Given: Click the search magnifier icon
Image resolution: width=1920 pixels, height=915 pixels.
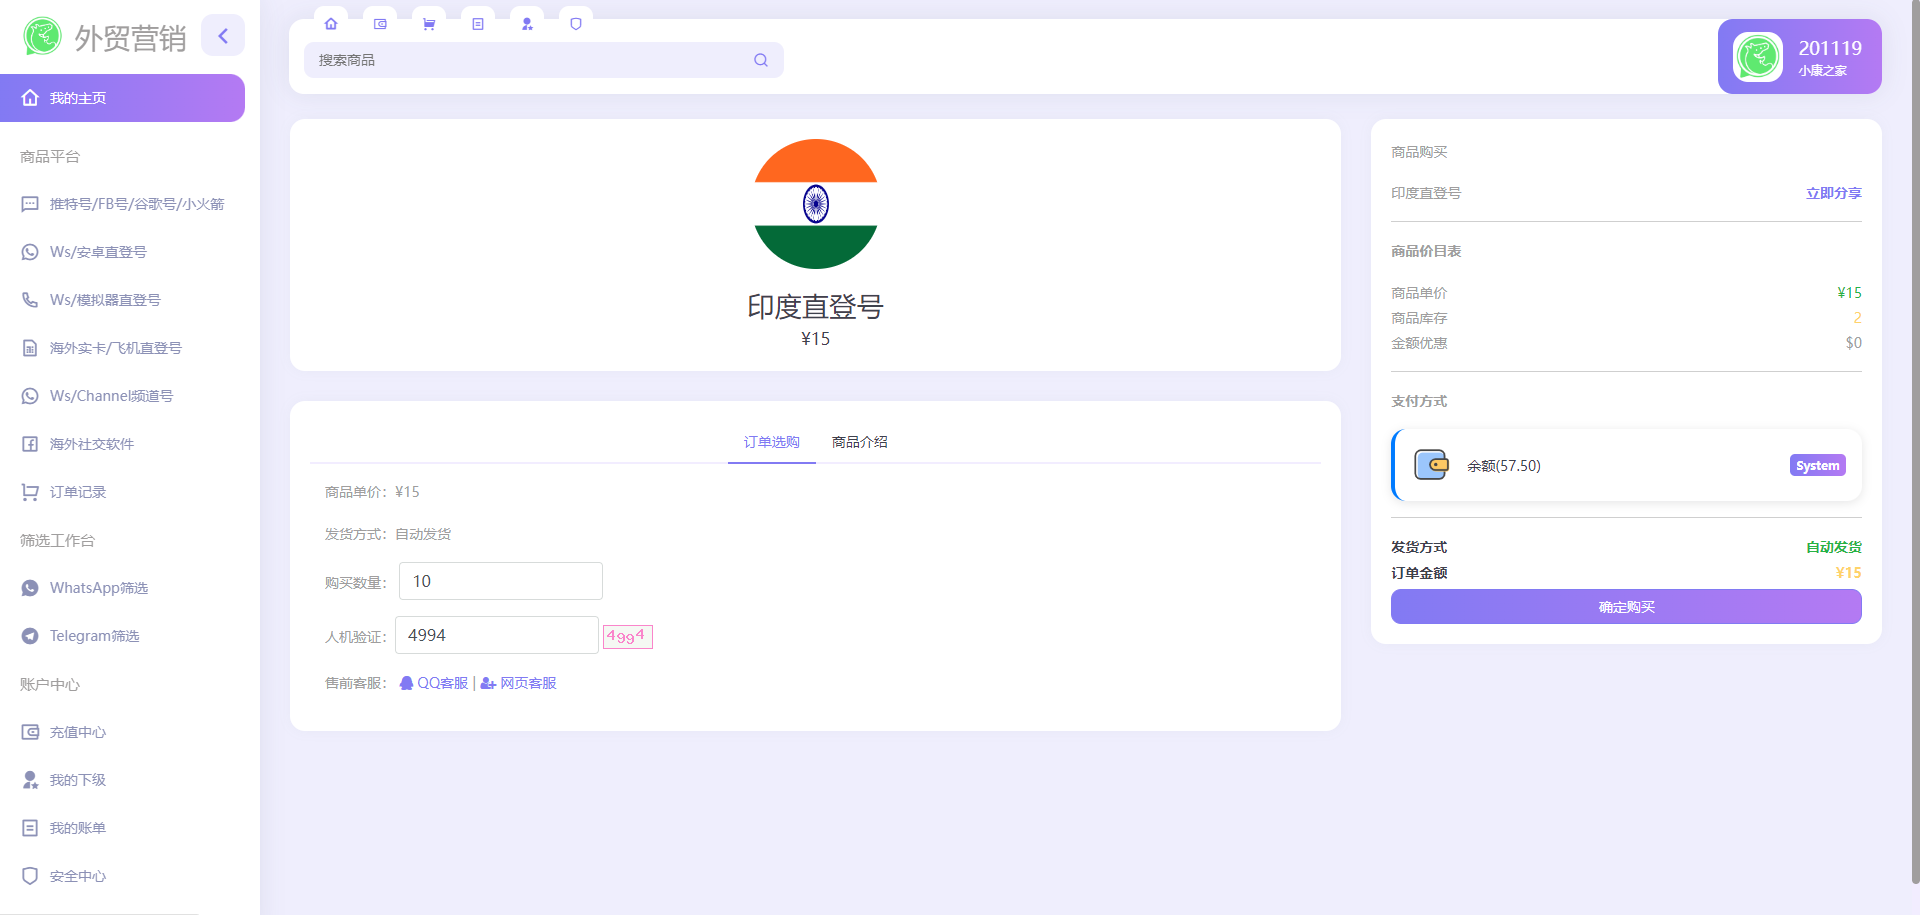Looking at the screenshot, I should 760,60.
